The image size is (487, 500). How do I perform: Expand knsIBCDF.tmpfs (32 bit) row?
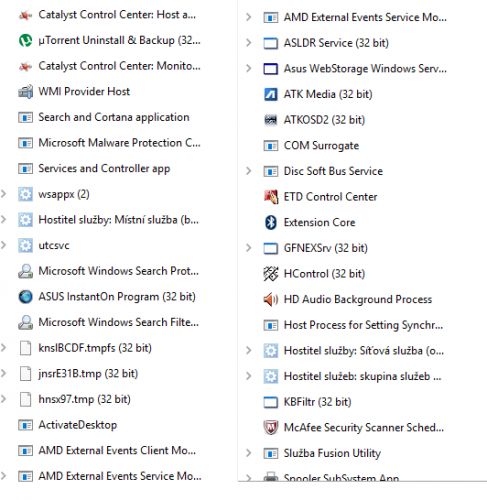click(x=4, y=348)
